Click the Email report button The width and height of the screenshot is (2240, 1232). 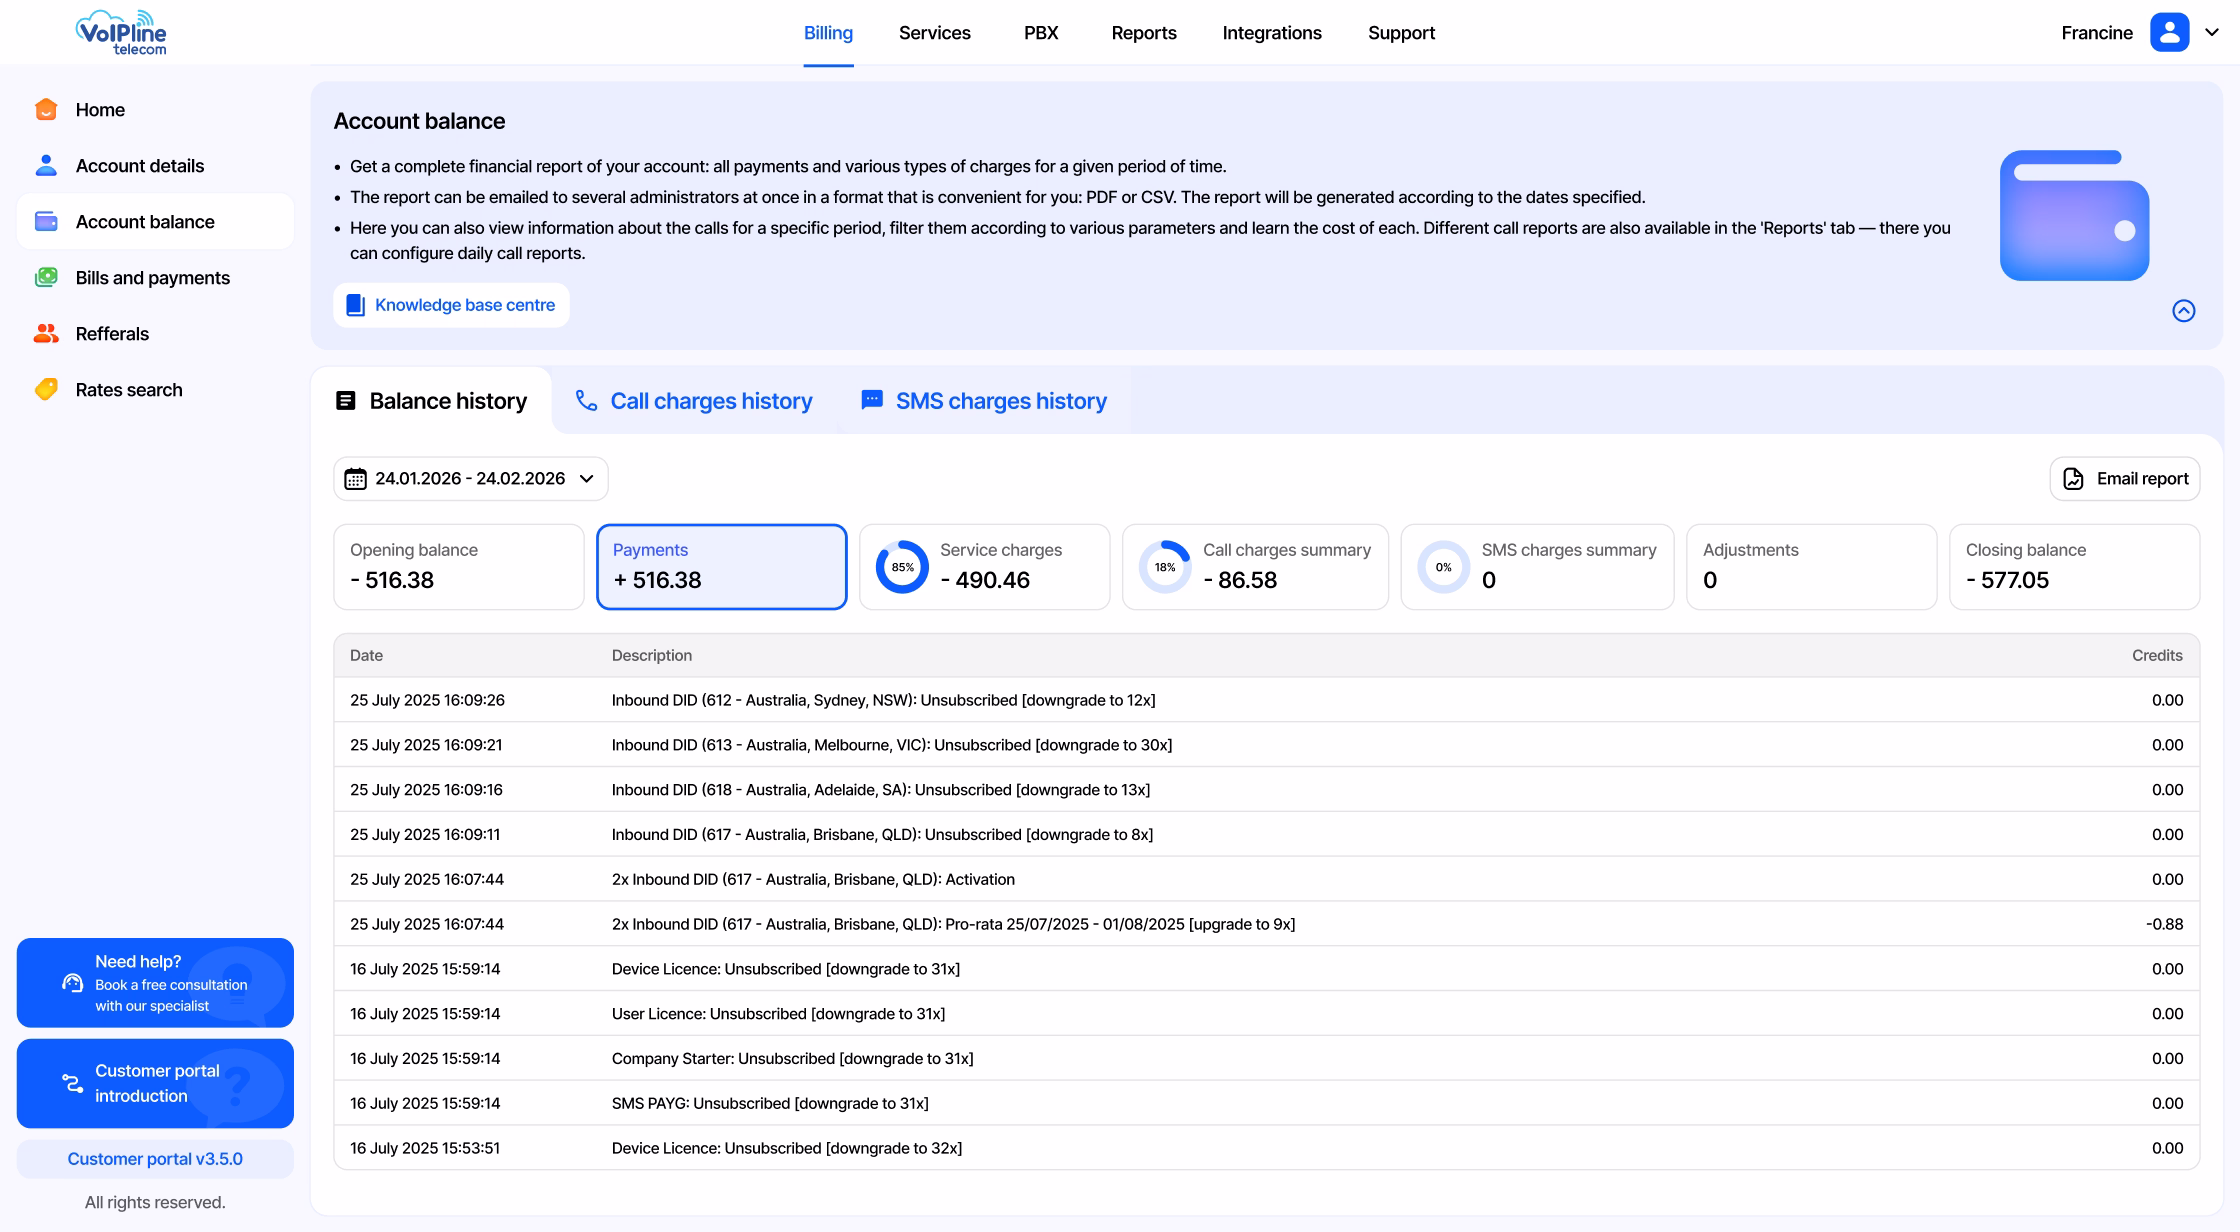click(2125, 479)
